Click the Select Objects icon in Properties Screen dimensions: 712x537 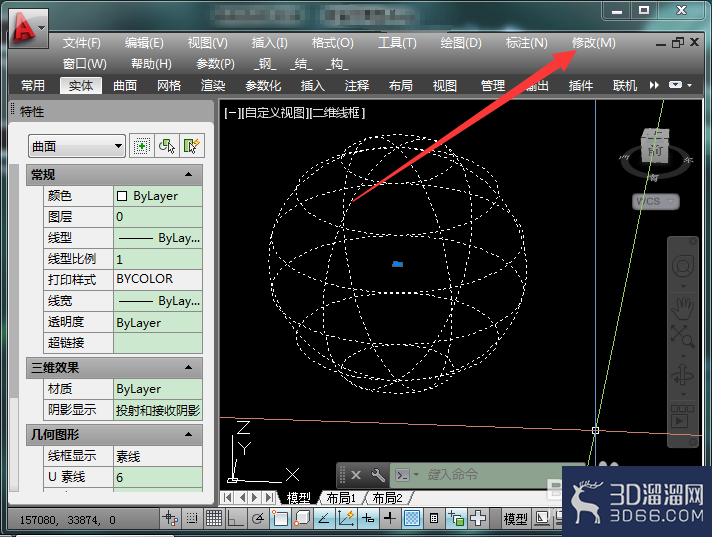pos(167,146)
